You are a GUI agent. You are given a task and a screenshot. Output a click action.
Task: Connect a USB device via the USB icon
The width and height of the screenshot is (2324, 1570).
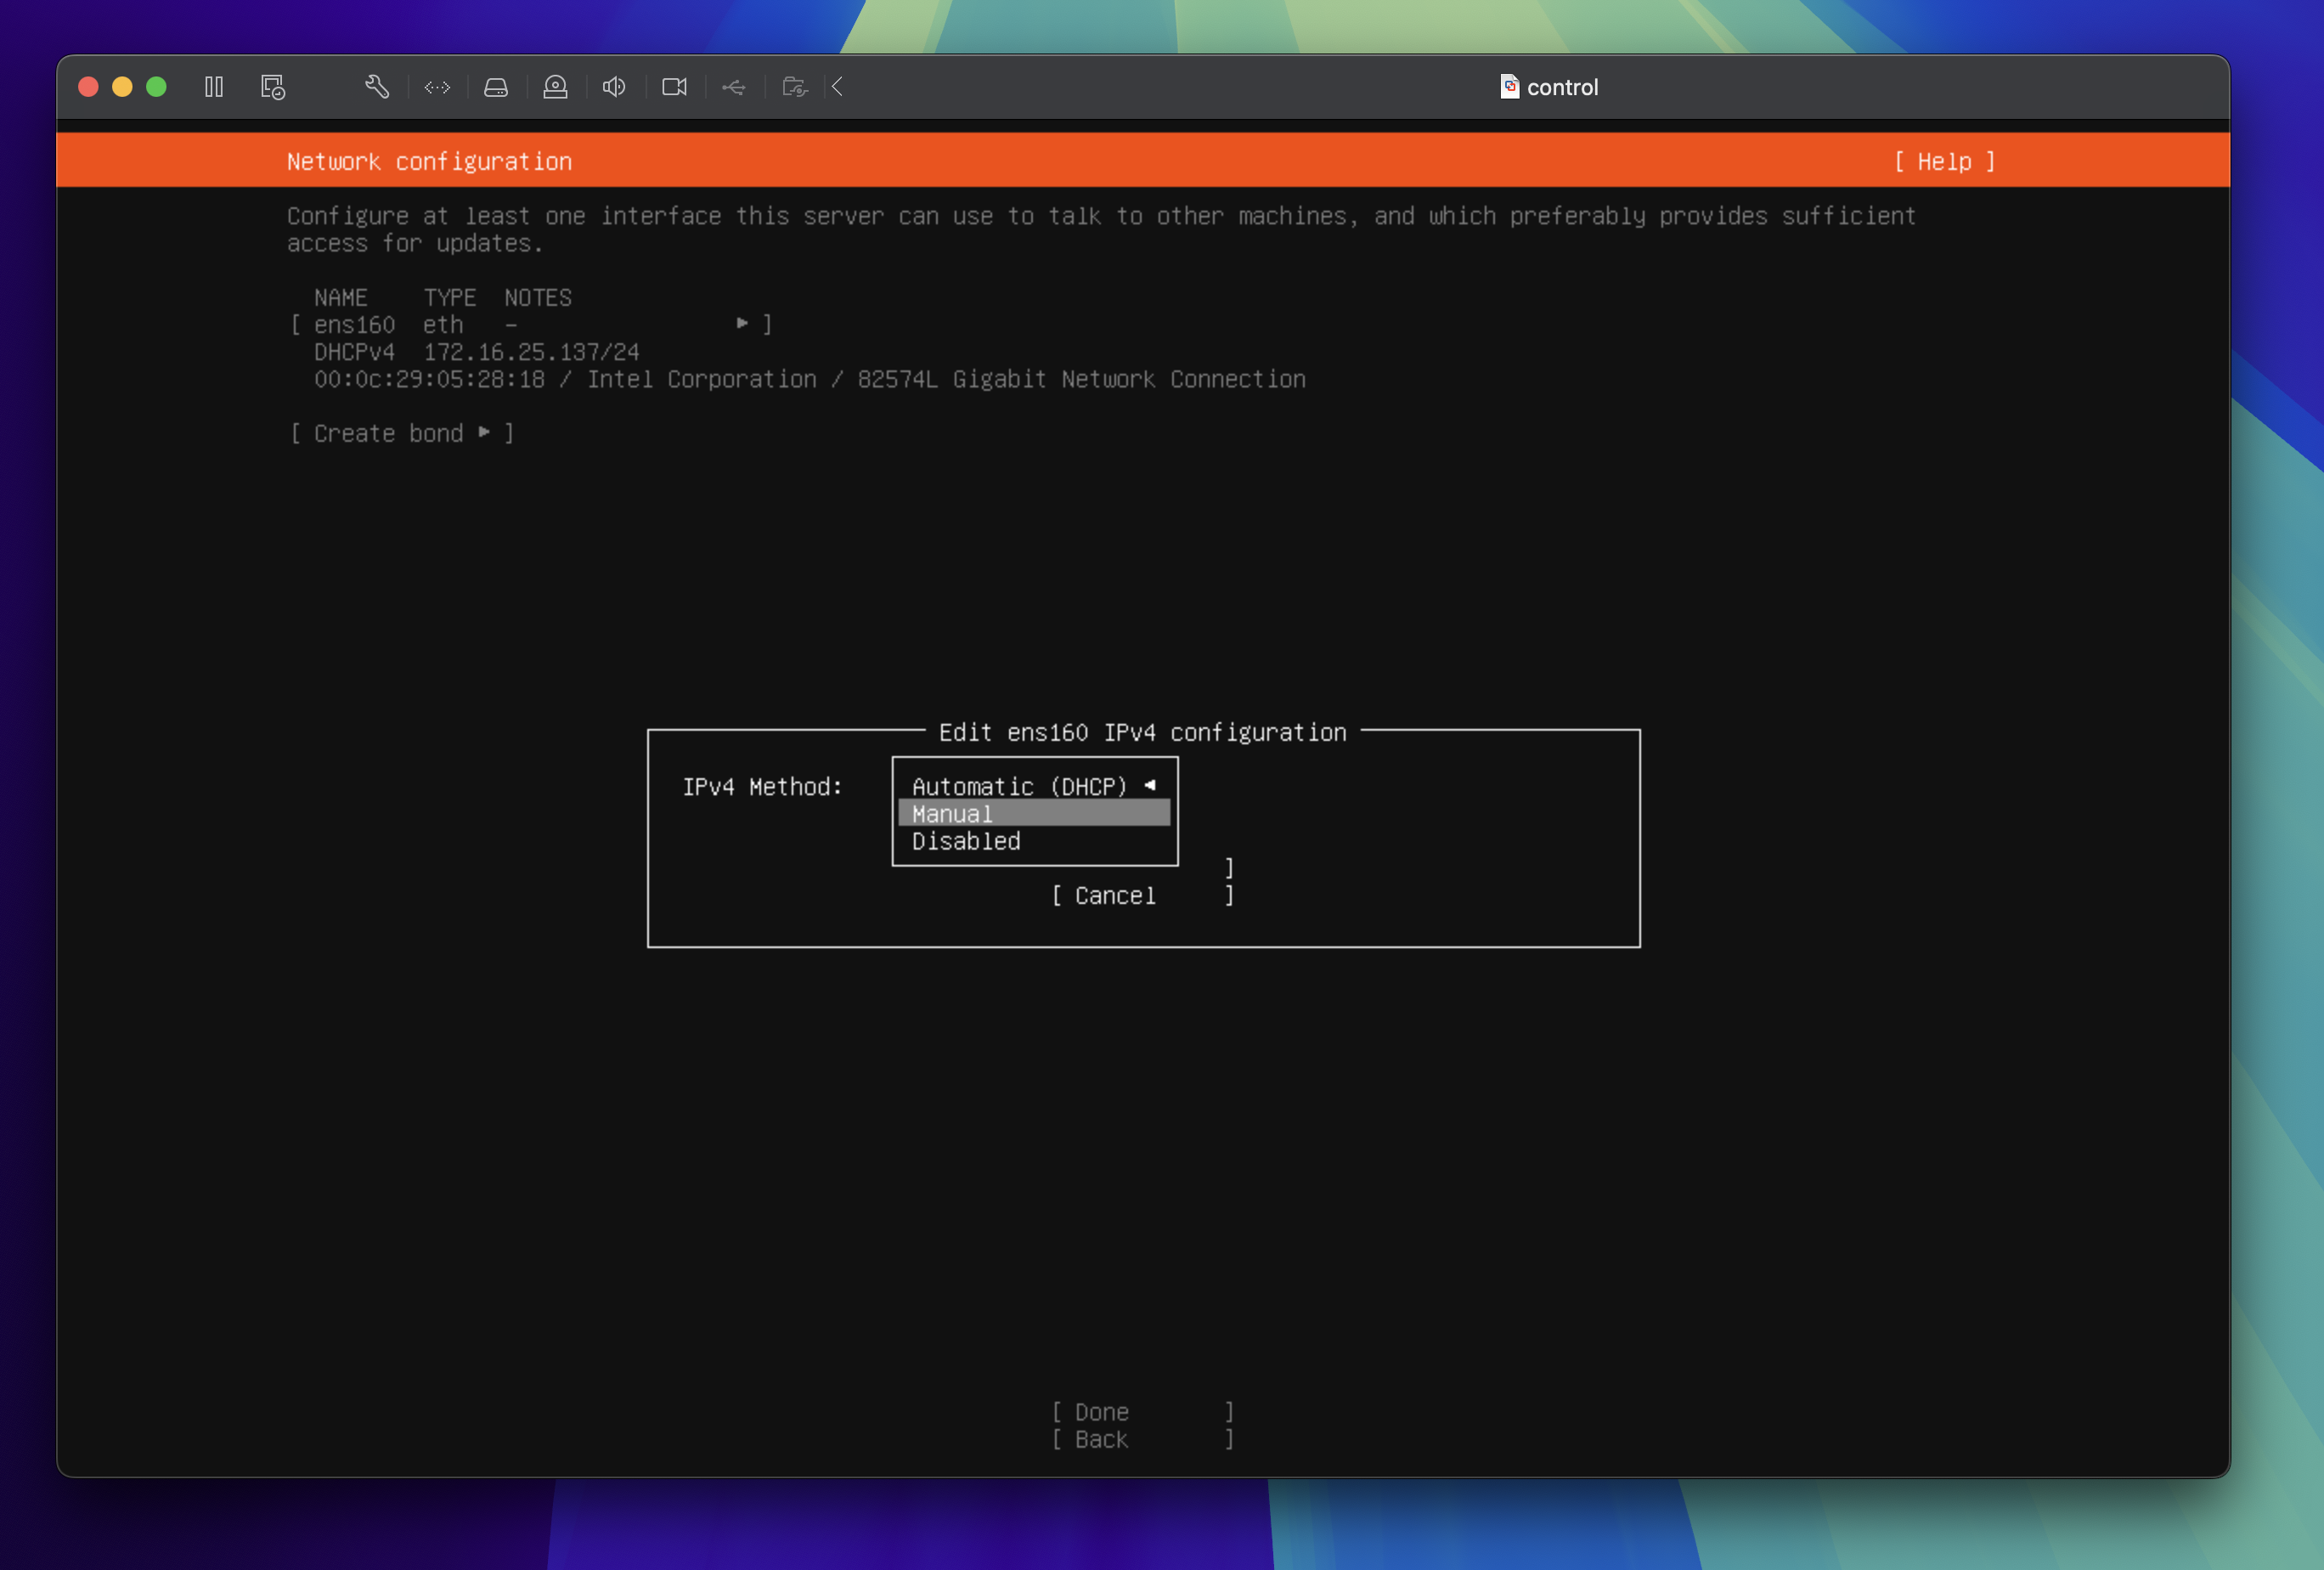(734, 87)
